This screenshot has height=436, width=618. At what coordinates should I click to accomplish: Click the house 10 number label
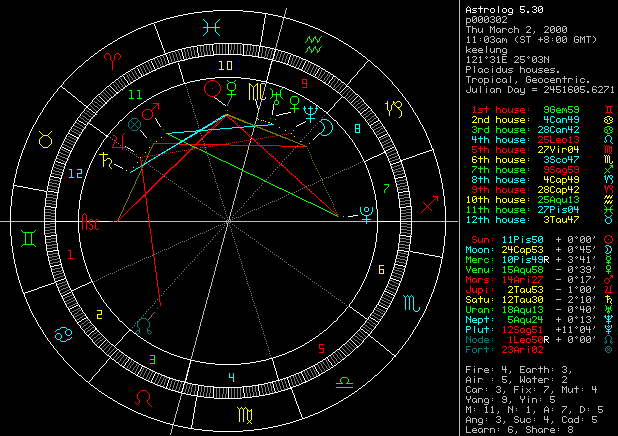point(226,66)
